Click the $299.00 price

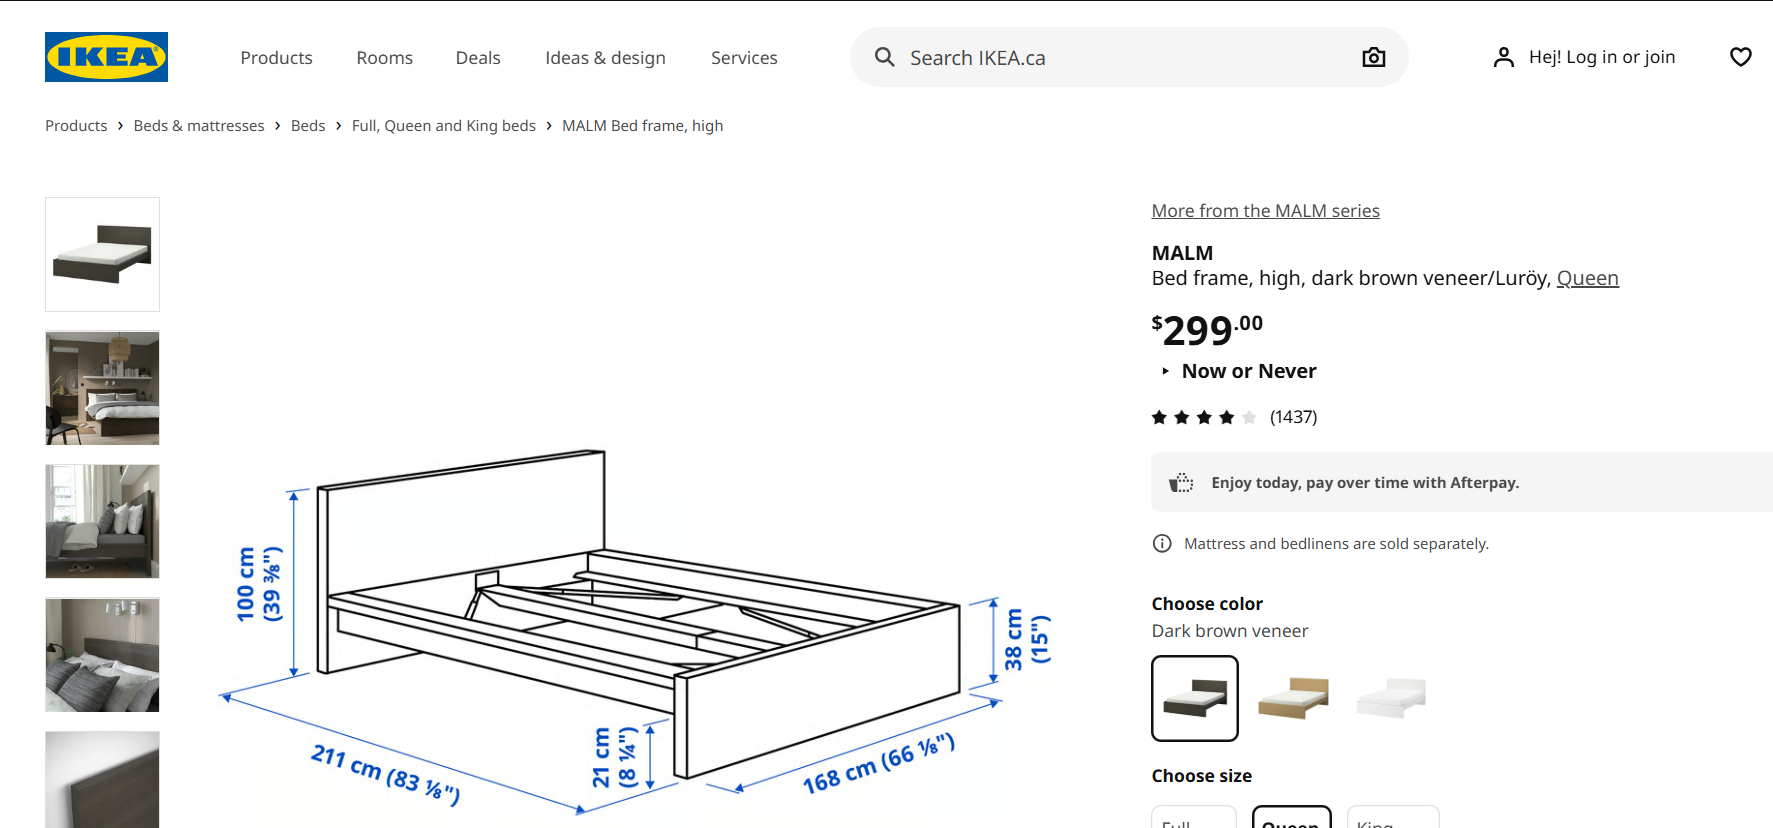pyautogui.click(x=1207, y=330)
